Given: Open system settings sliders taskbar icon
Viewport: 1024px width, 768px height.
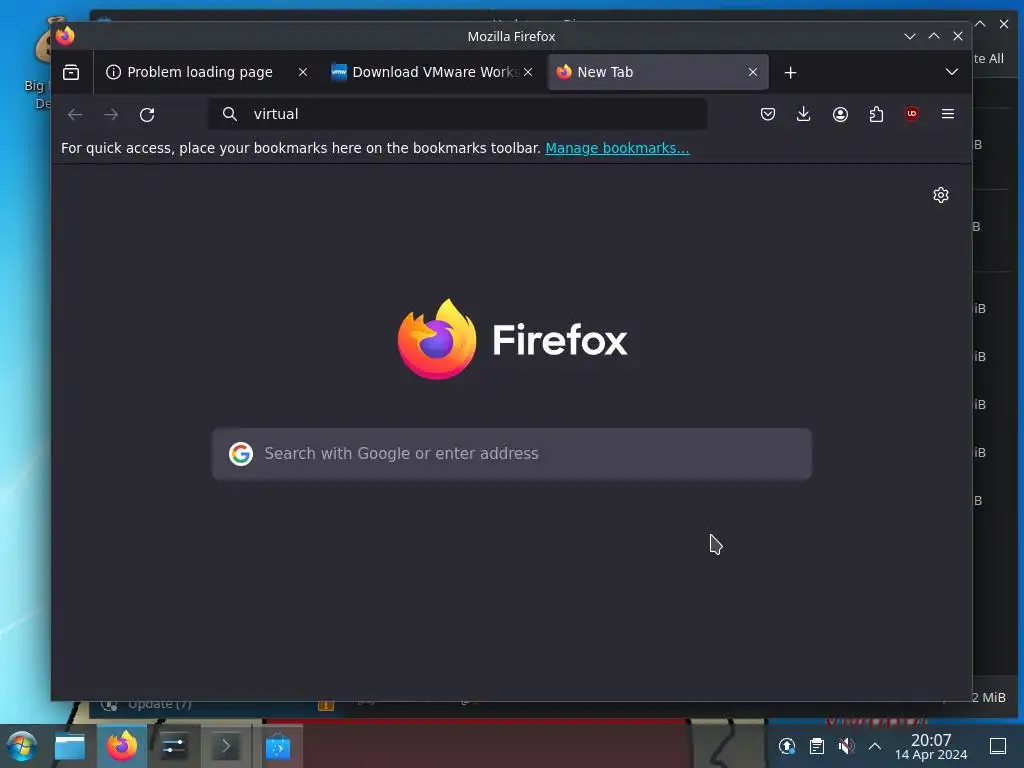Looking at the screenshot, I should [174, 746].
